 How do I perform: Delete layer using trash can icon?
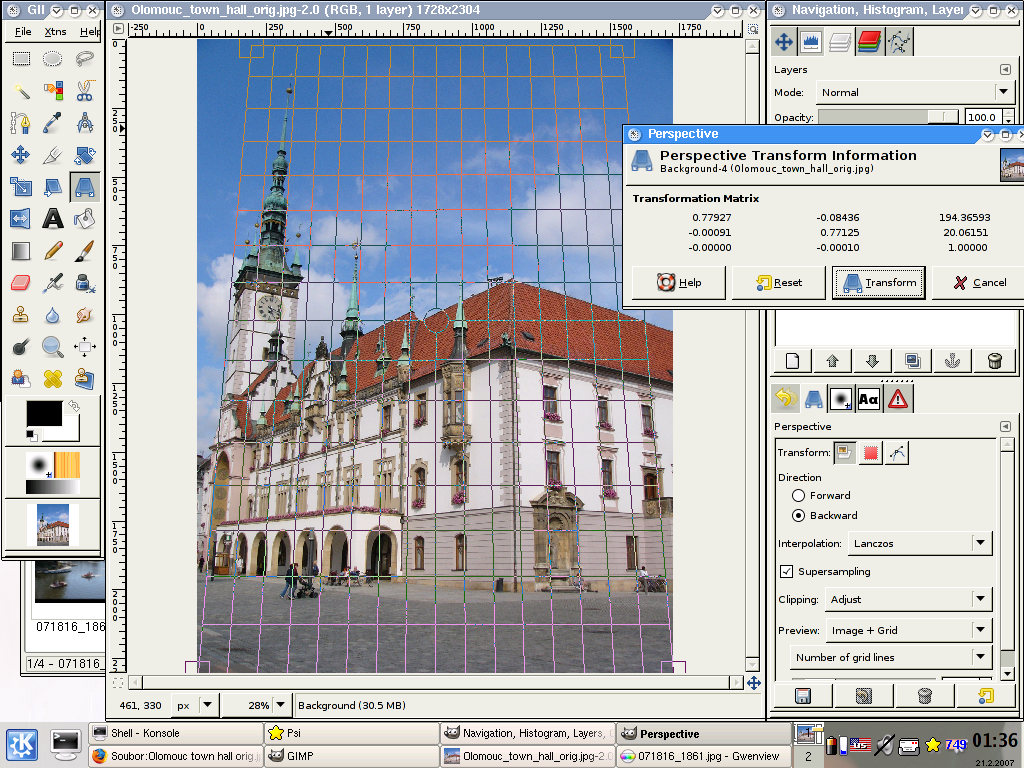point(994,361)
